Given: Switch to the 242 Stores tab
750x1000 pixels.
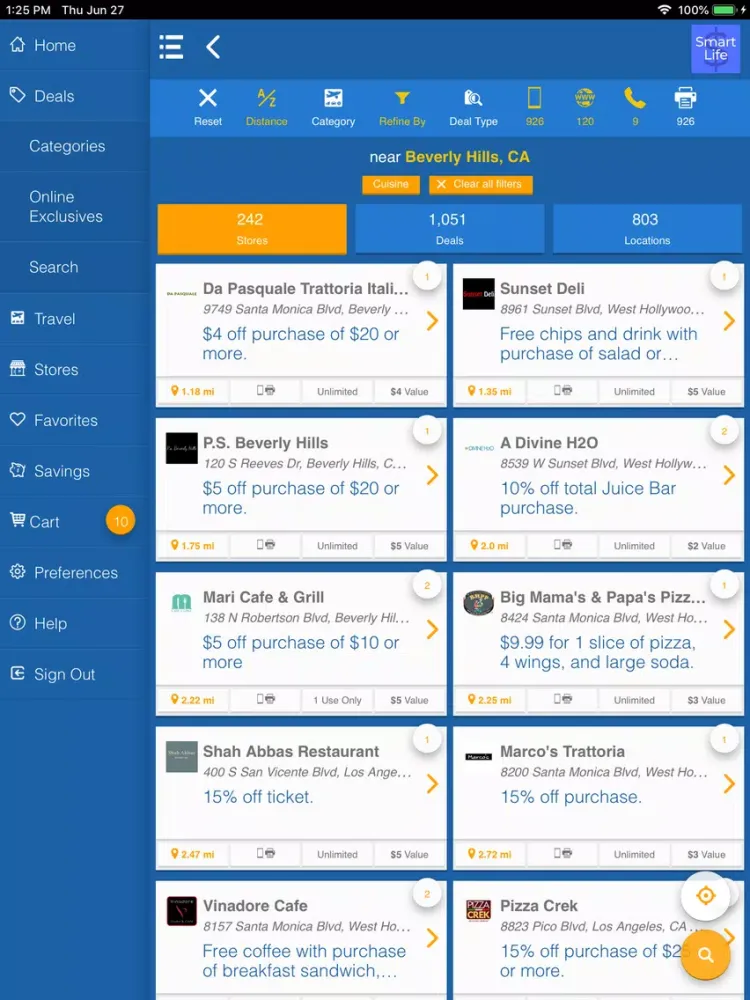Looking at the screenshot, I should coord(252,229).
